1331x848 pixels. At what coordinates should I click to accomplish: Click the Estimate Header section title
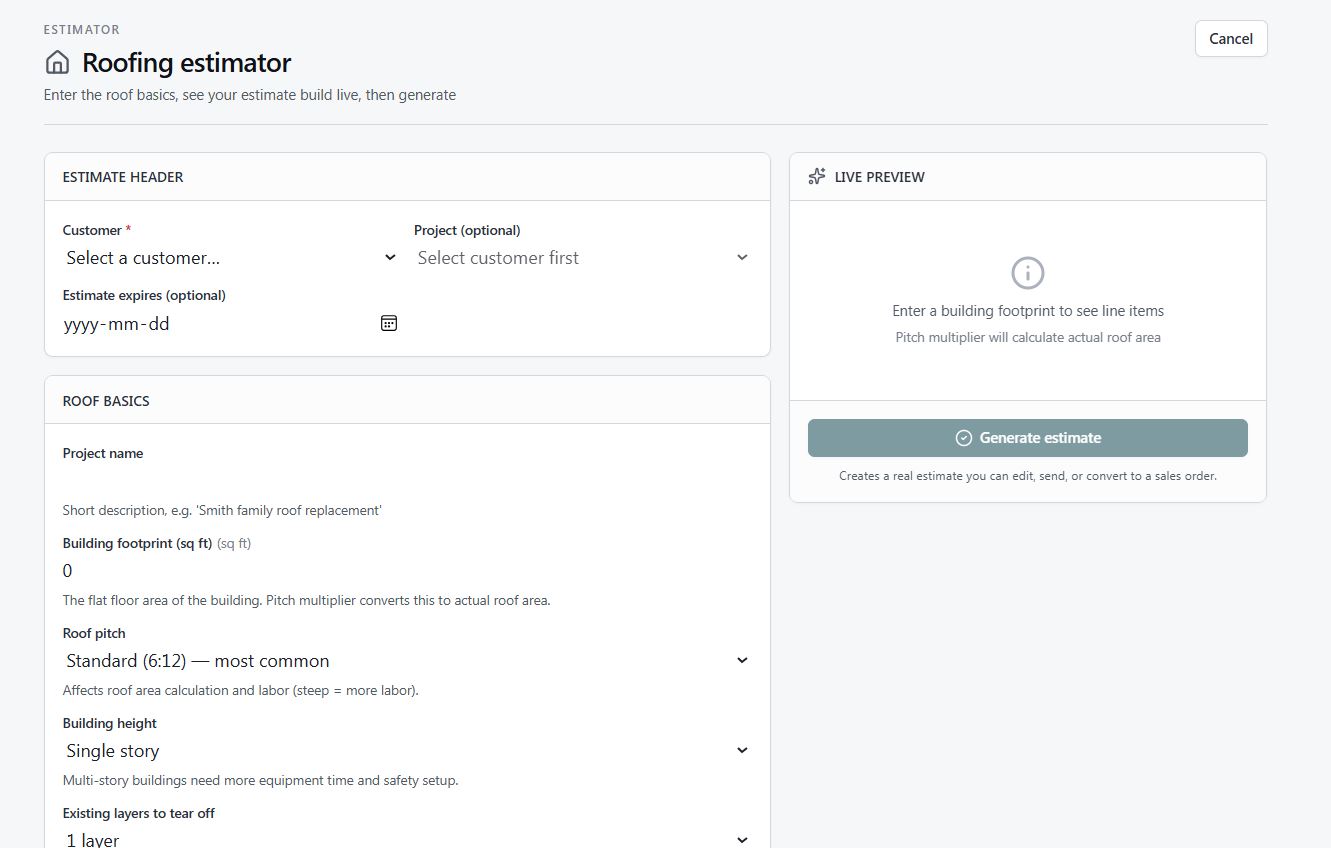[x=123, y=177]
